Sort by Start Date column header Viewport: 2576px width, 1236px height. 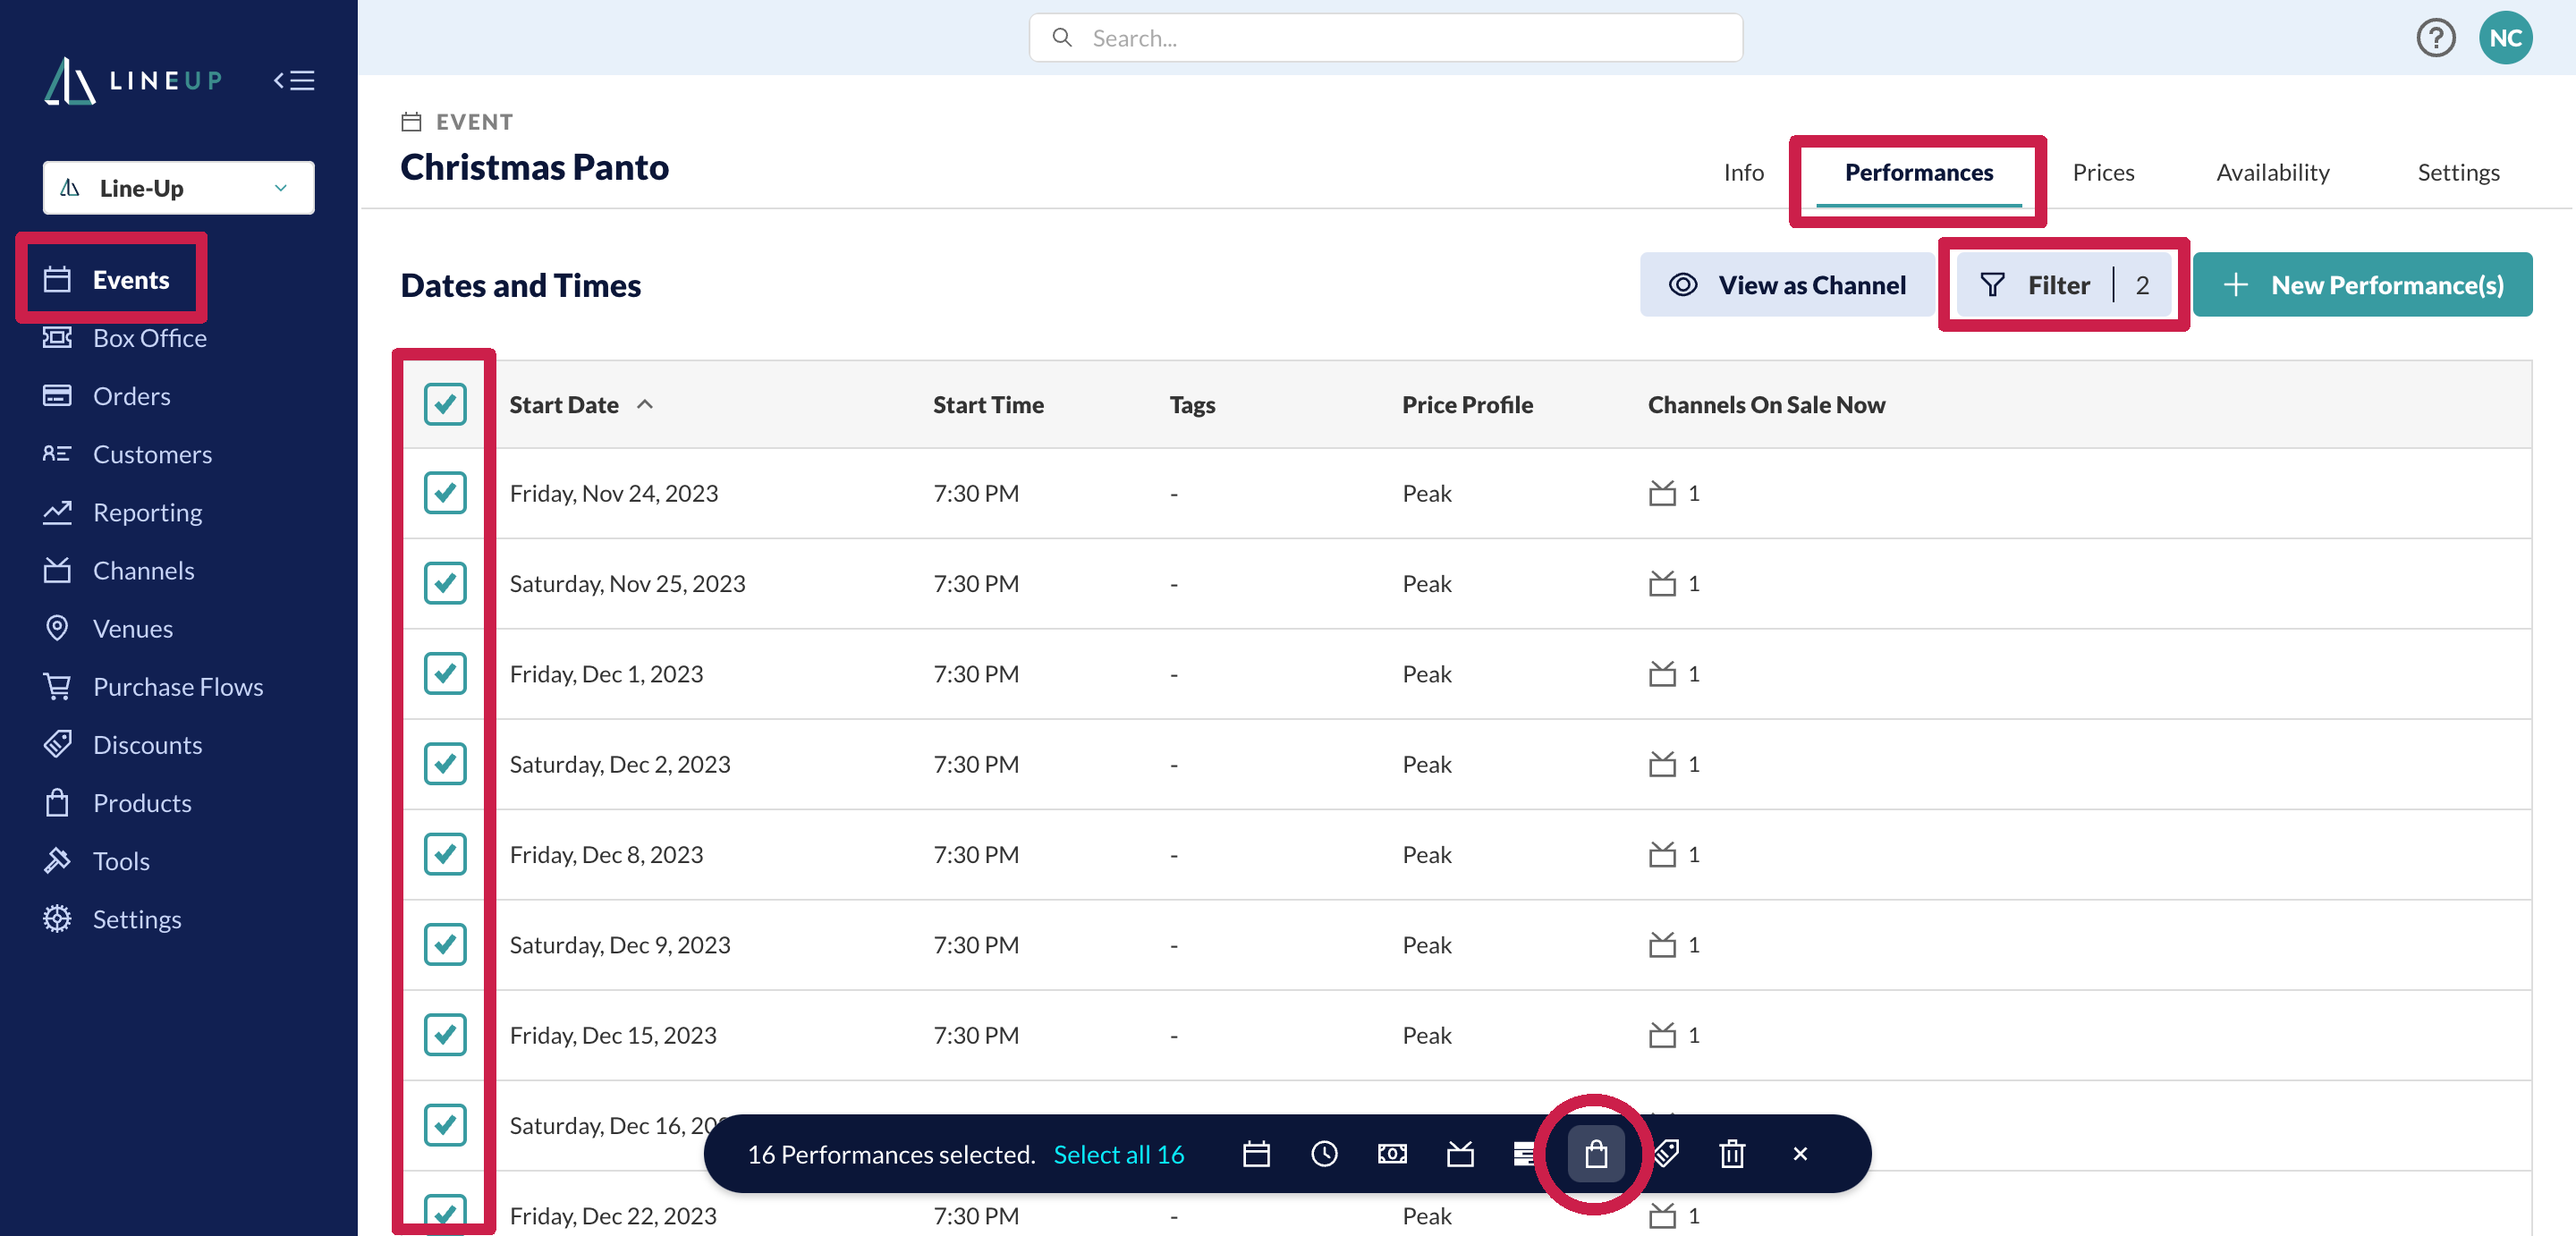(580, 404)
